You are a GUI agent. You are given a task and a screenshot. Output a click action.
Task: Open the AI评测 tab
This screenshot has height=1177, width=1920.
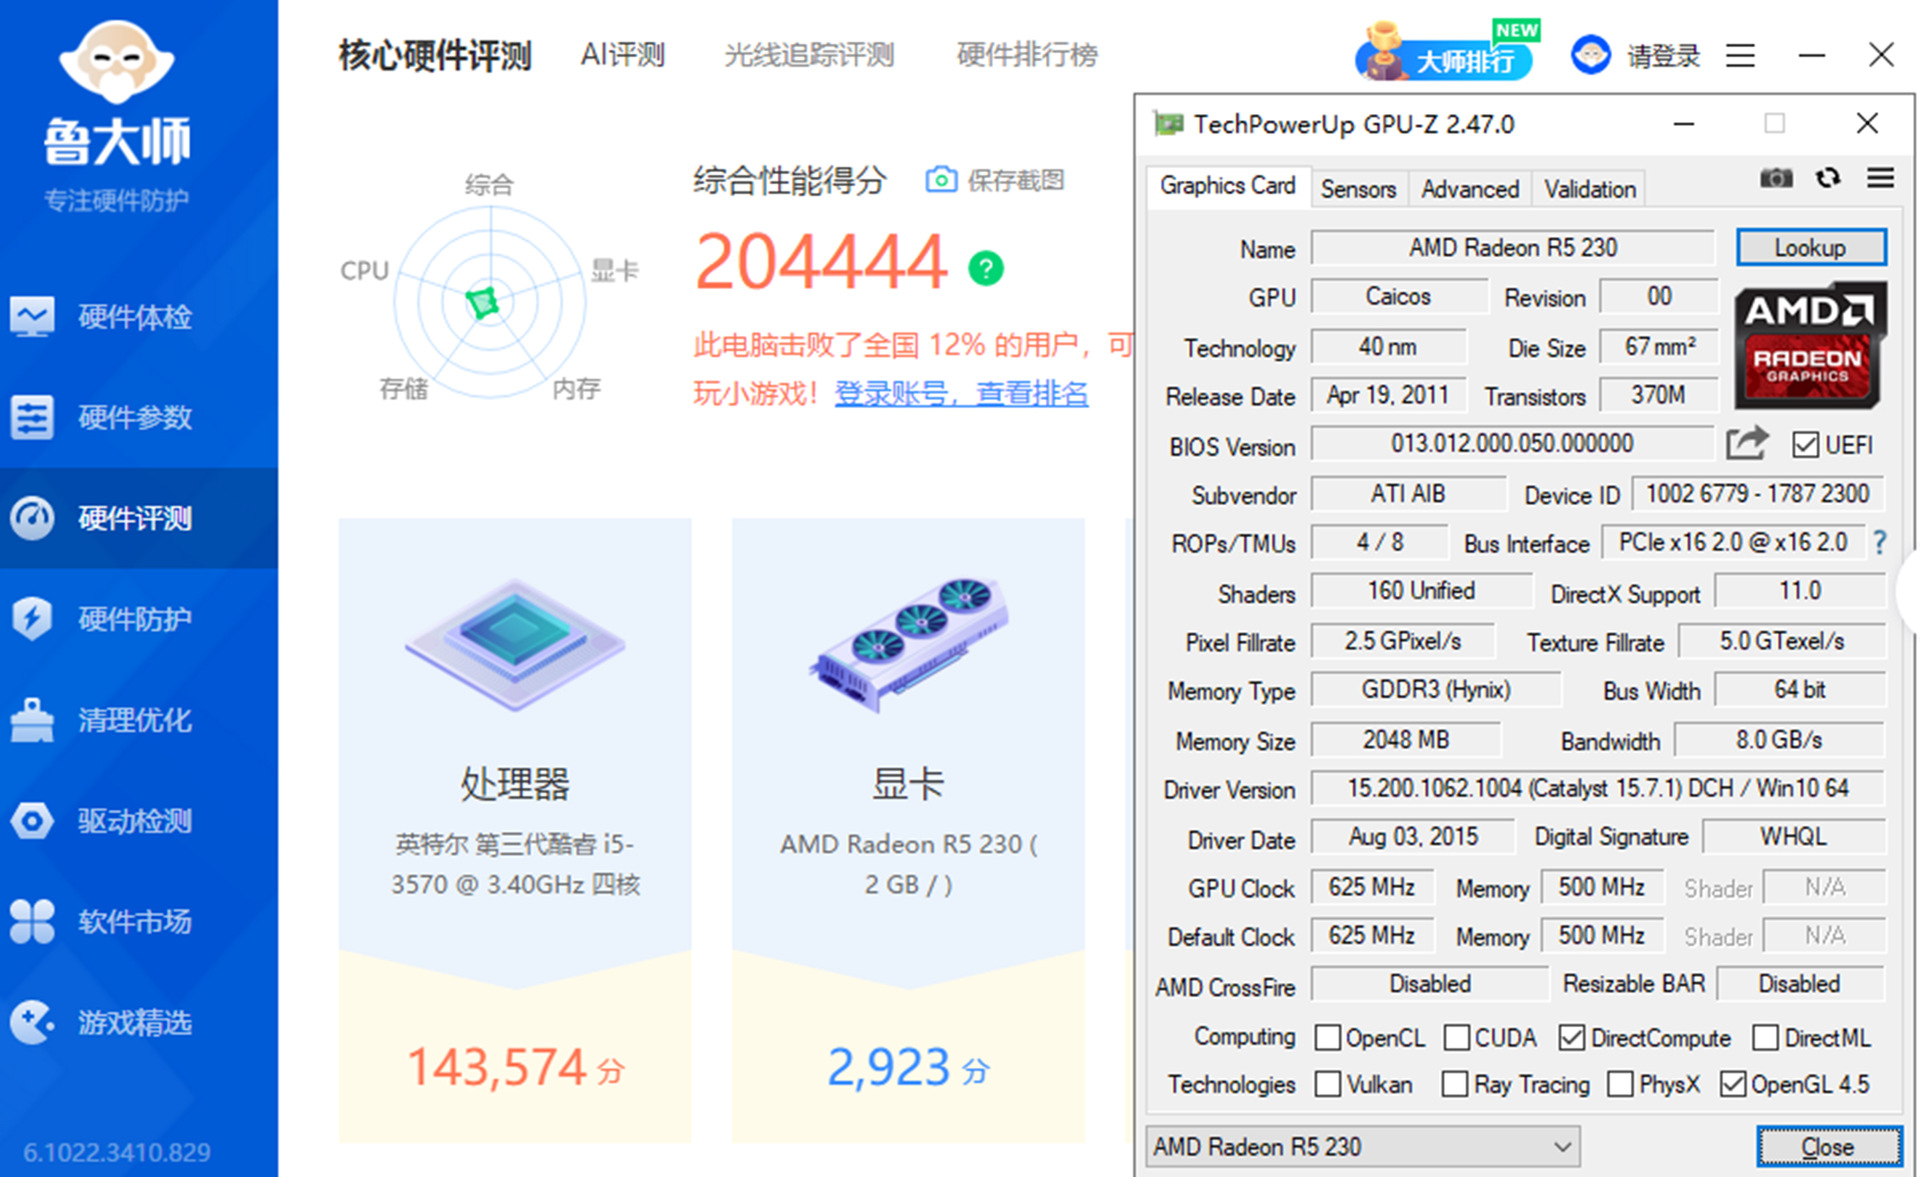622,55
